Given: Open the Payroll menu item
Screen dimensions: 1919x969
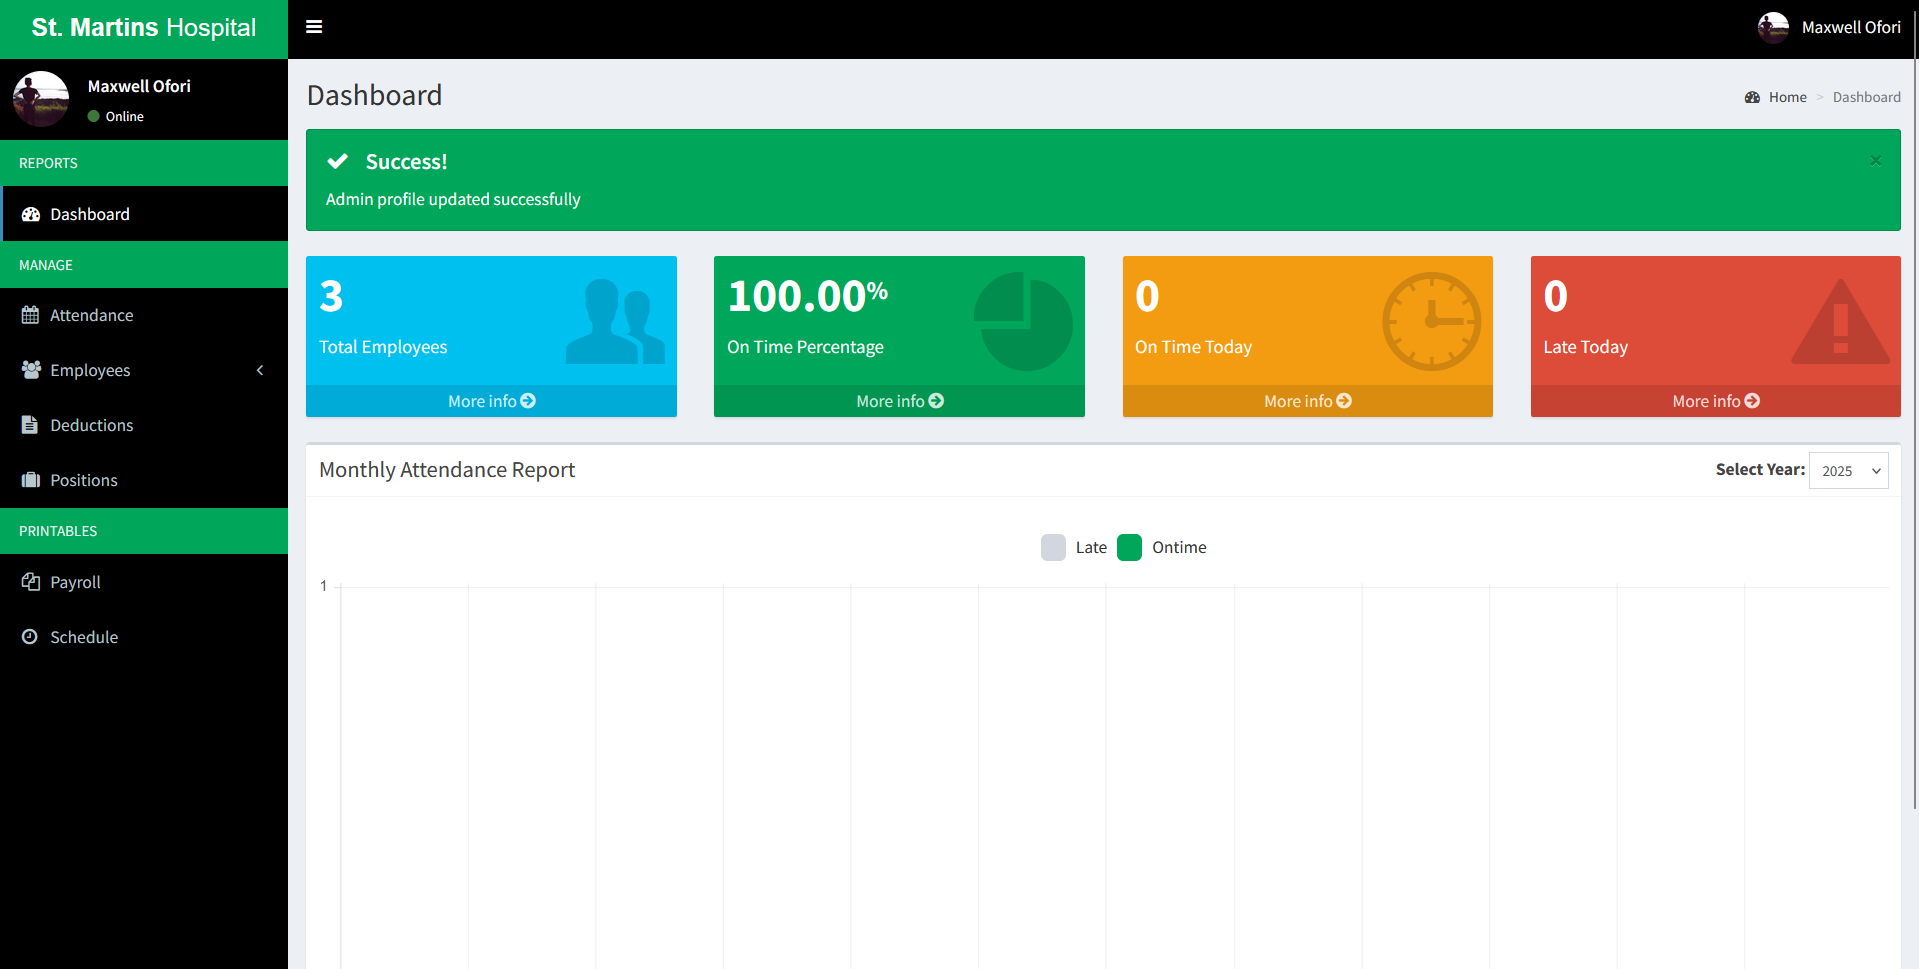Looking at the screenshot, I should [76, 582].
